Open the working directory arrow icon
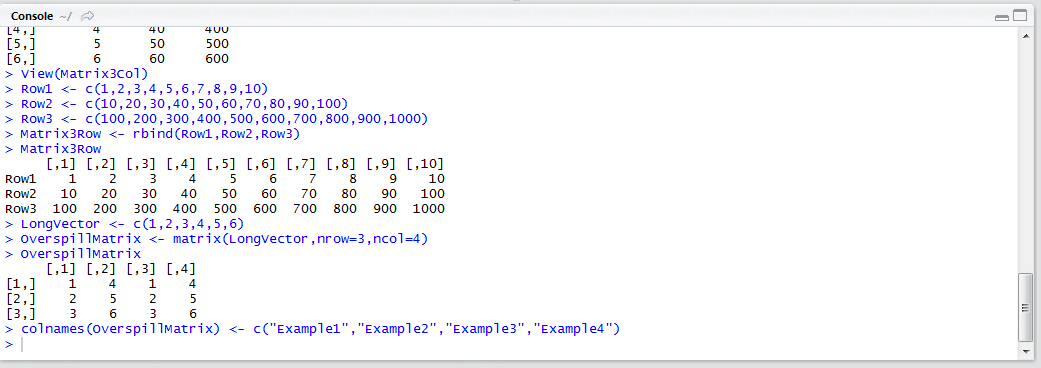Image resolution: width=1041 pixels, height=368 pixels. point(88,15)
